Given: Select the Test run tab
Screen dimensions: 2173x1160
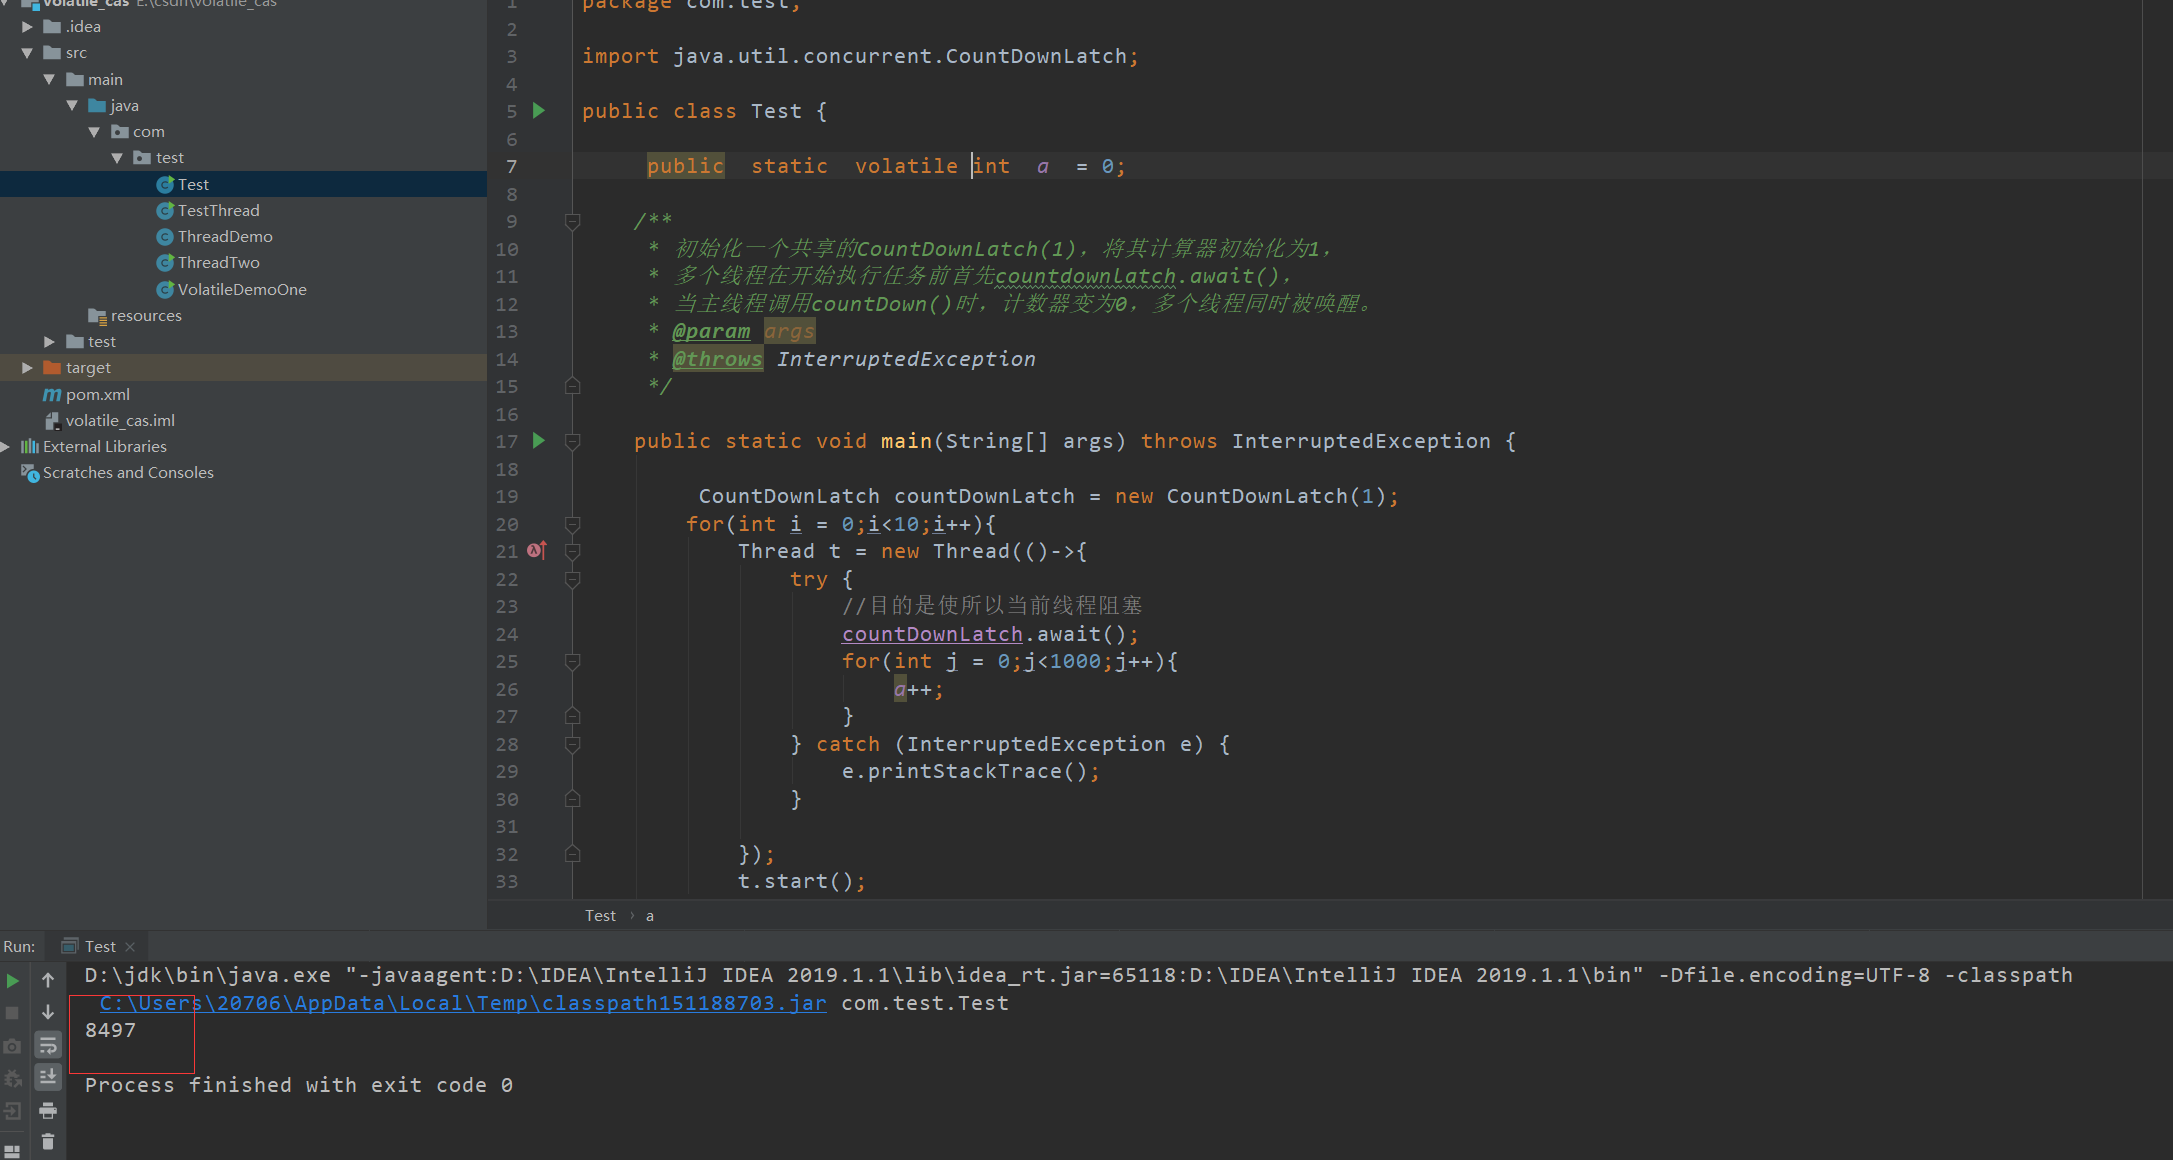Looking at the screenshot, I should pos(99,947).
